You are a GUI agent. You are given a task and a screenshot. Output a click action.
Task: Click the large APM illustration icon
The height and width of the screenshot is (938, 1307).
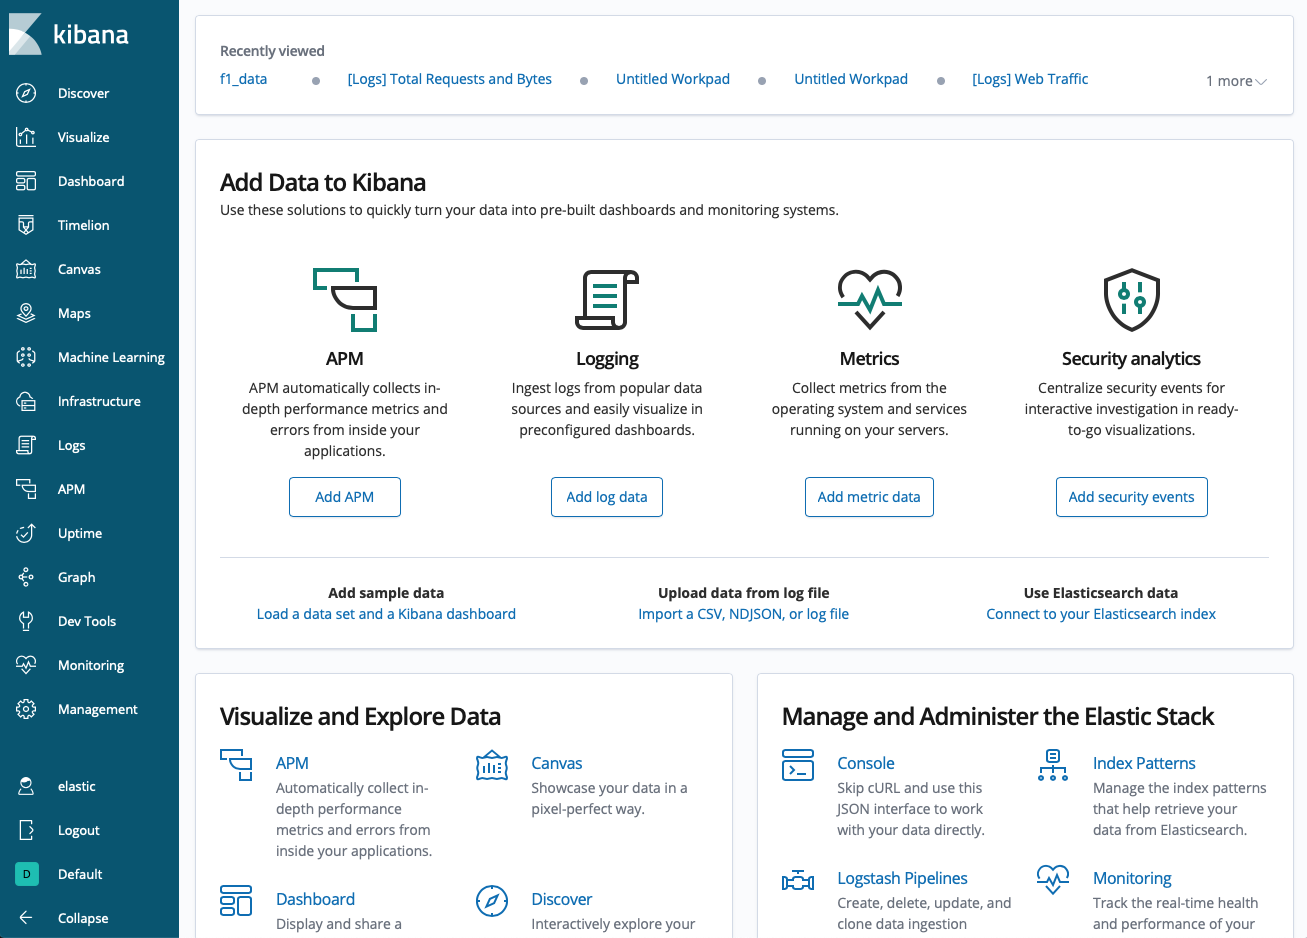click(345, 299)
